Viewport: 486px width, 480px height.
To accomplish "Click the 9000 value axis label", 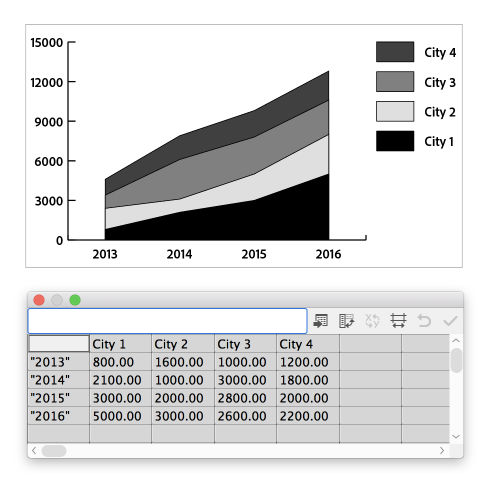I will 49,122.
